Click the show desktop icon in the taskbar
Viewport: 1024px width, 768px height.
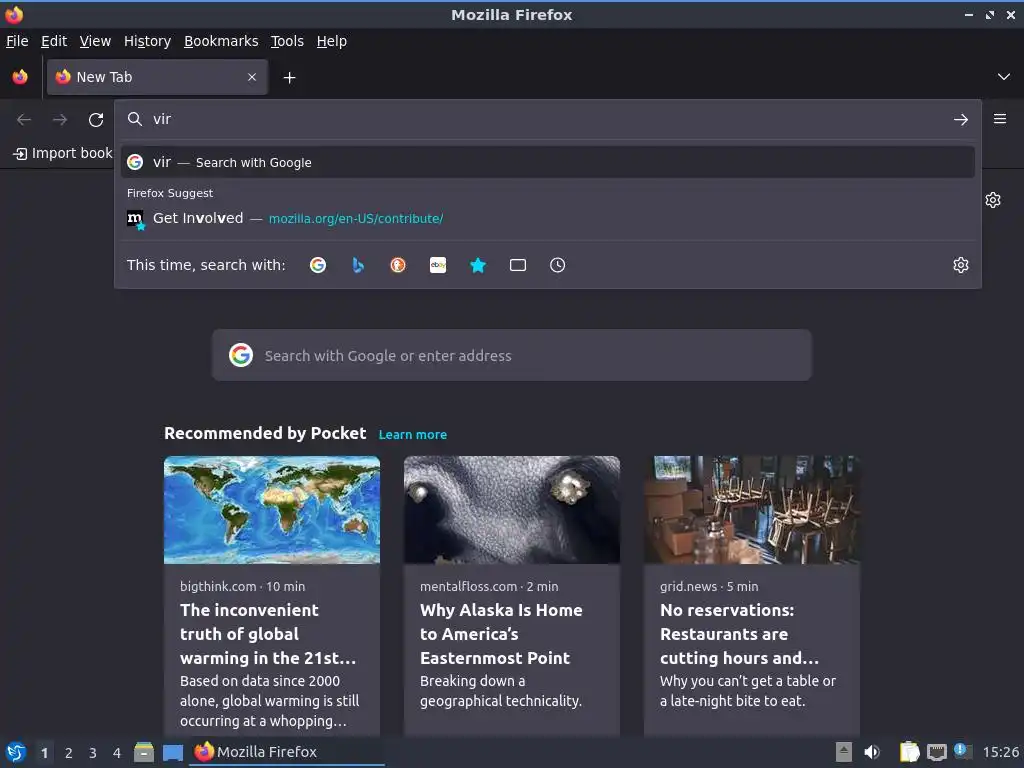173,752
